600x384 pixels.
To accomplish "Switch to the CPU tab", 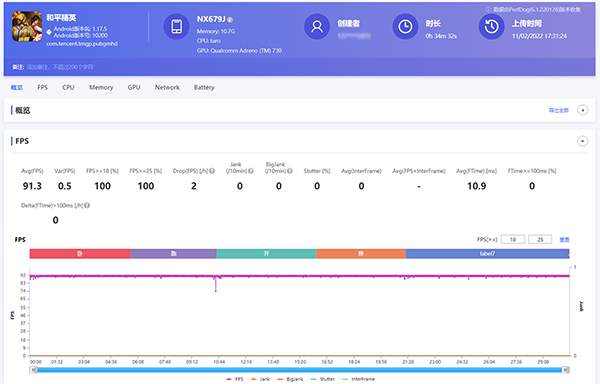I will pos(68,87).
